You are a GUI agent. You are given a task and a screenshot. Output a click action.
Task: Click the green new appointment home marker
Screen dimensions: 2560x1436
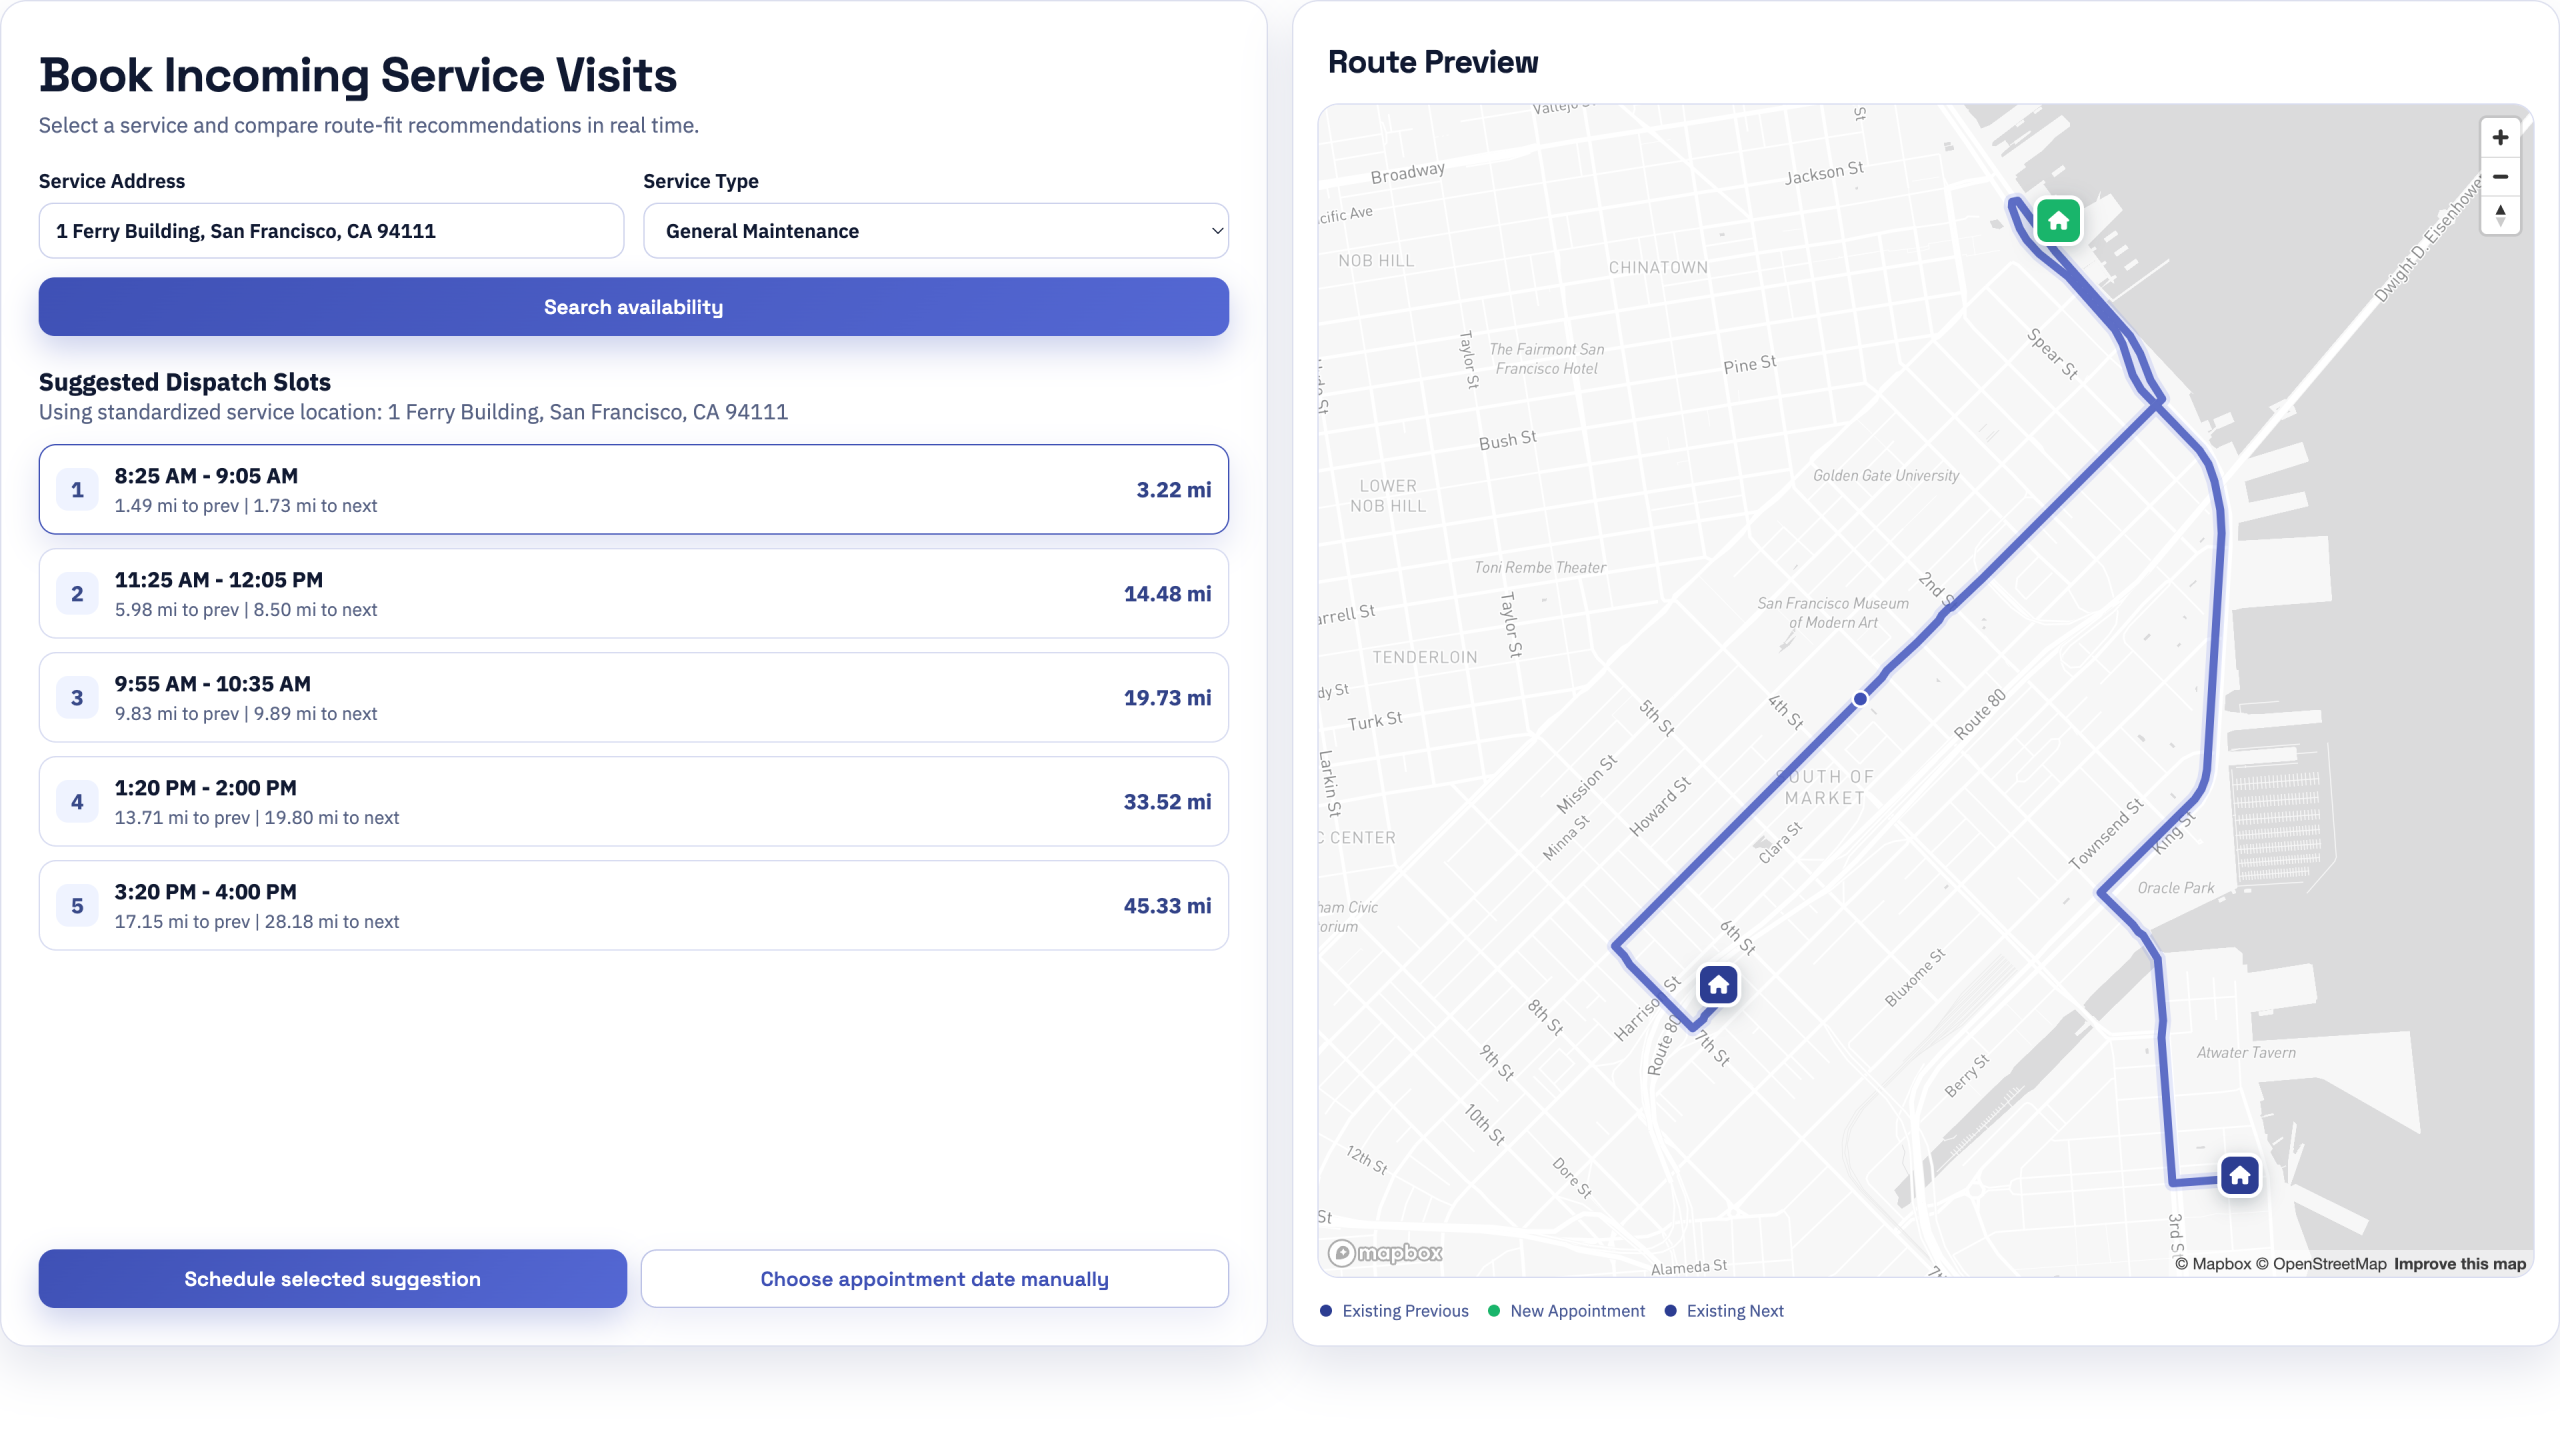2058,221
